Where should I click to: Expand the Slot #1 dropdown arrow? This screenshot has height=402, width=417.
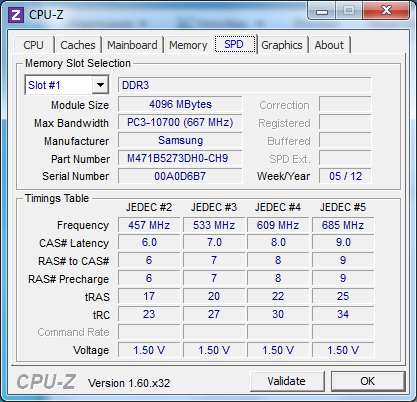(100, 85)
